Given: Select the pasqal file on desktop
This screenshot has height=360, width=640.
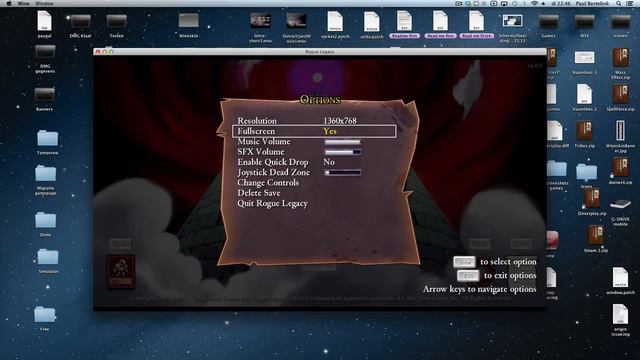Looking at the screenshot, I should [44, 21].
